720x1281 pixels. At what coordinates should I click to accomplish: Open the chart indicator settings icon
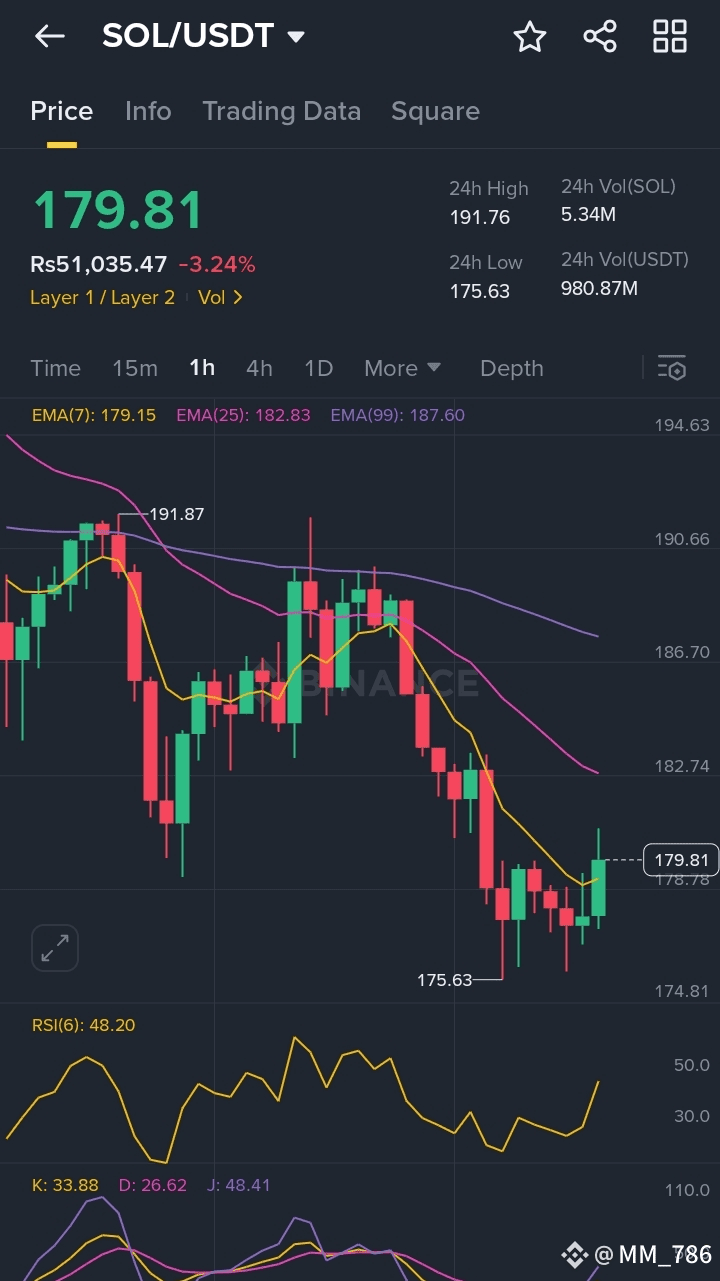(672, 368)
